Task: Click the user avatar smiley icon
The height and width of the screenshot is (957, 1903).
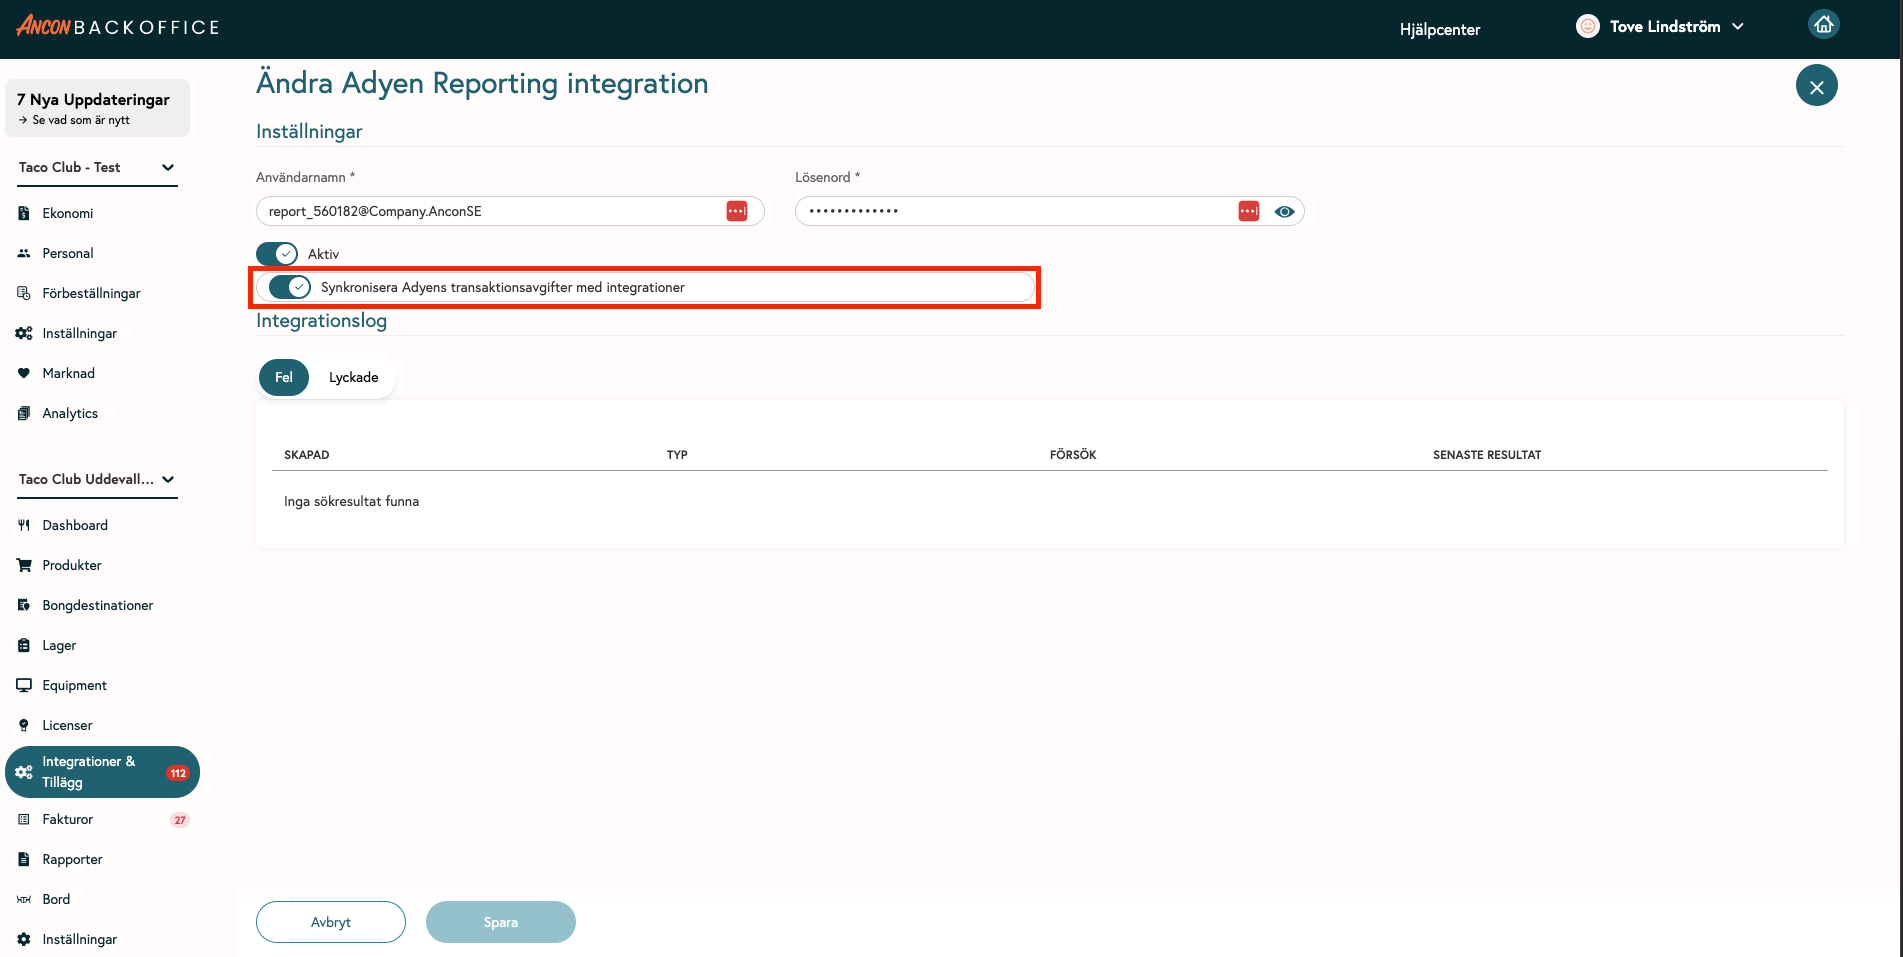Action: point(1587,27)
